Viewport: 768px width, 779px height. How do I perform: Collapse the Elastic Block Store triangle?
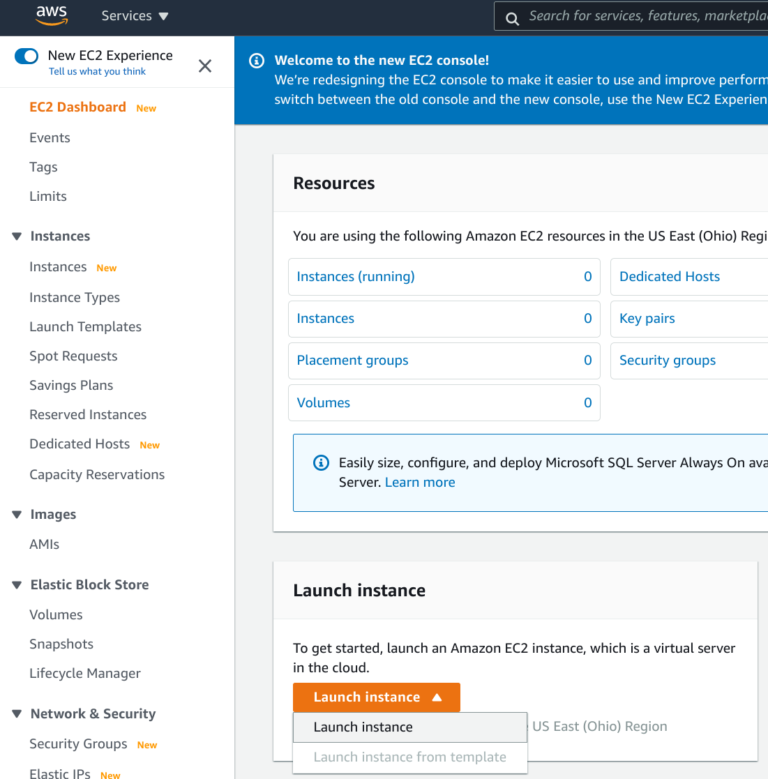17,585
